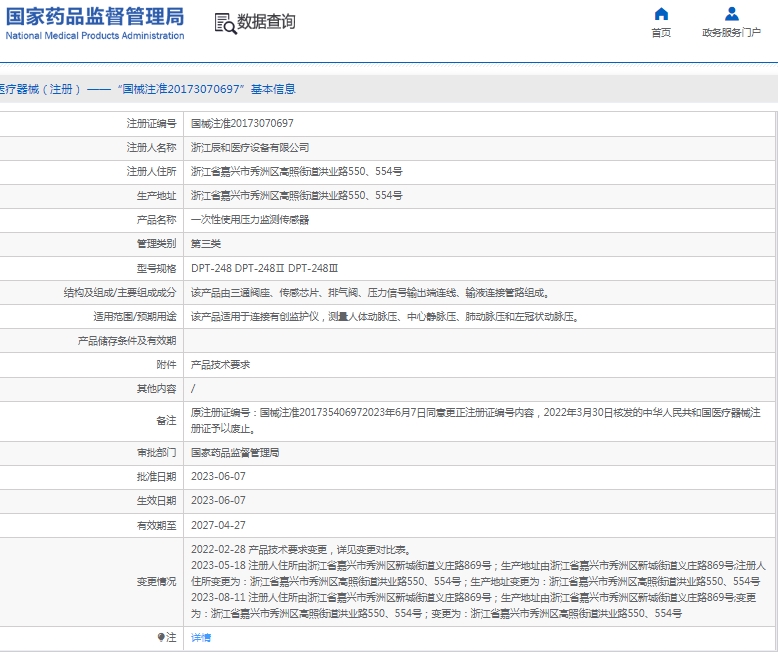
Task: Click the 型号规格 row label
Action: click(x=156, y=268)
